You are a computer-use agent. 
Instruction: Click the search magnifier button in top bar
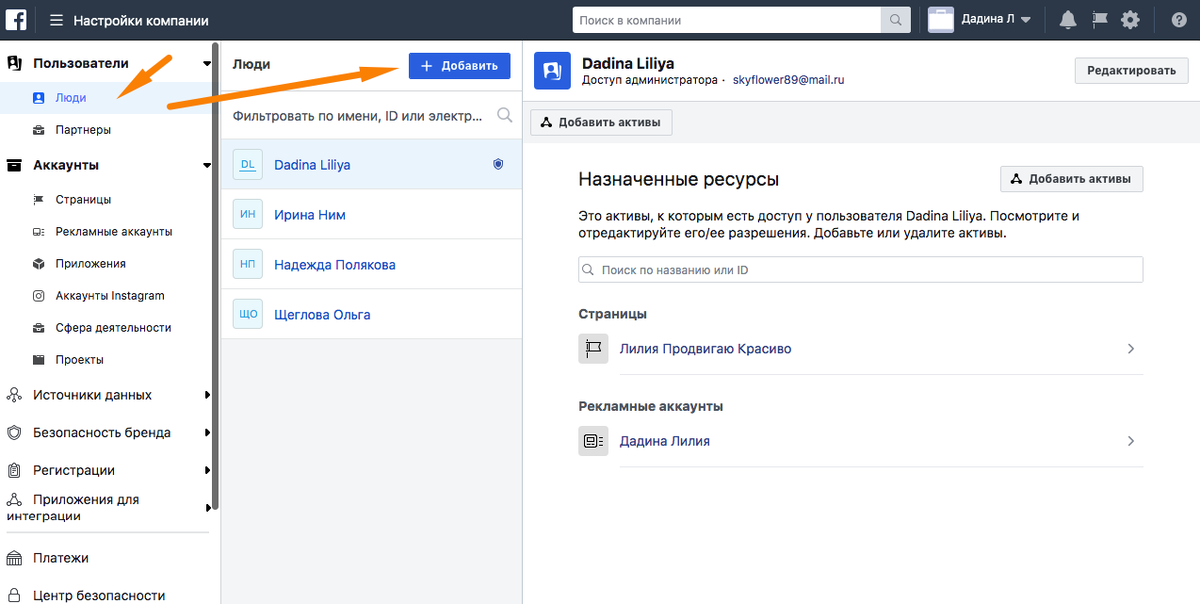(x=895, y=20)
